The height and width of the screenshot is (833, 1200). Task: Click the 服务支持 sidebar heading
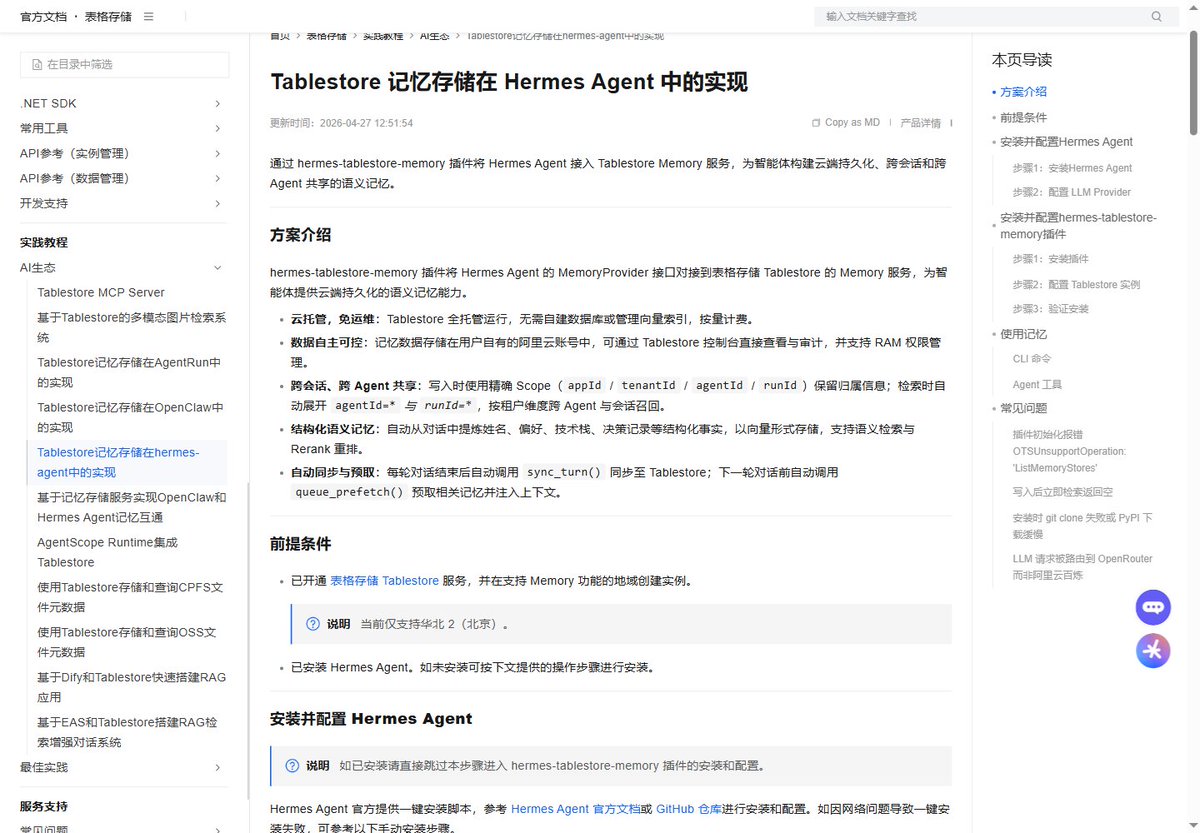coord(44,807)
